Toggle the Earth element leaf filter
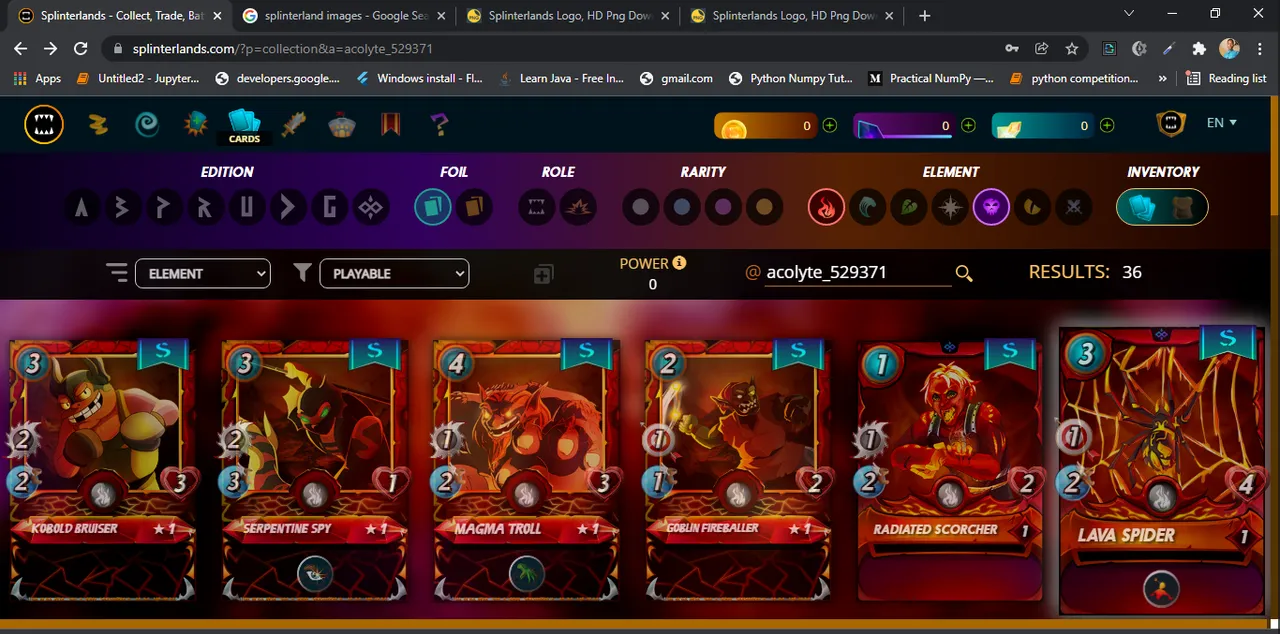 pyautogui.click(x=909, y=208)
